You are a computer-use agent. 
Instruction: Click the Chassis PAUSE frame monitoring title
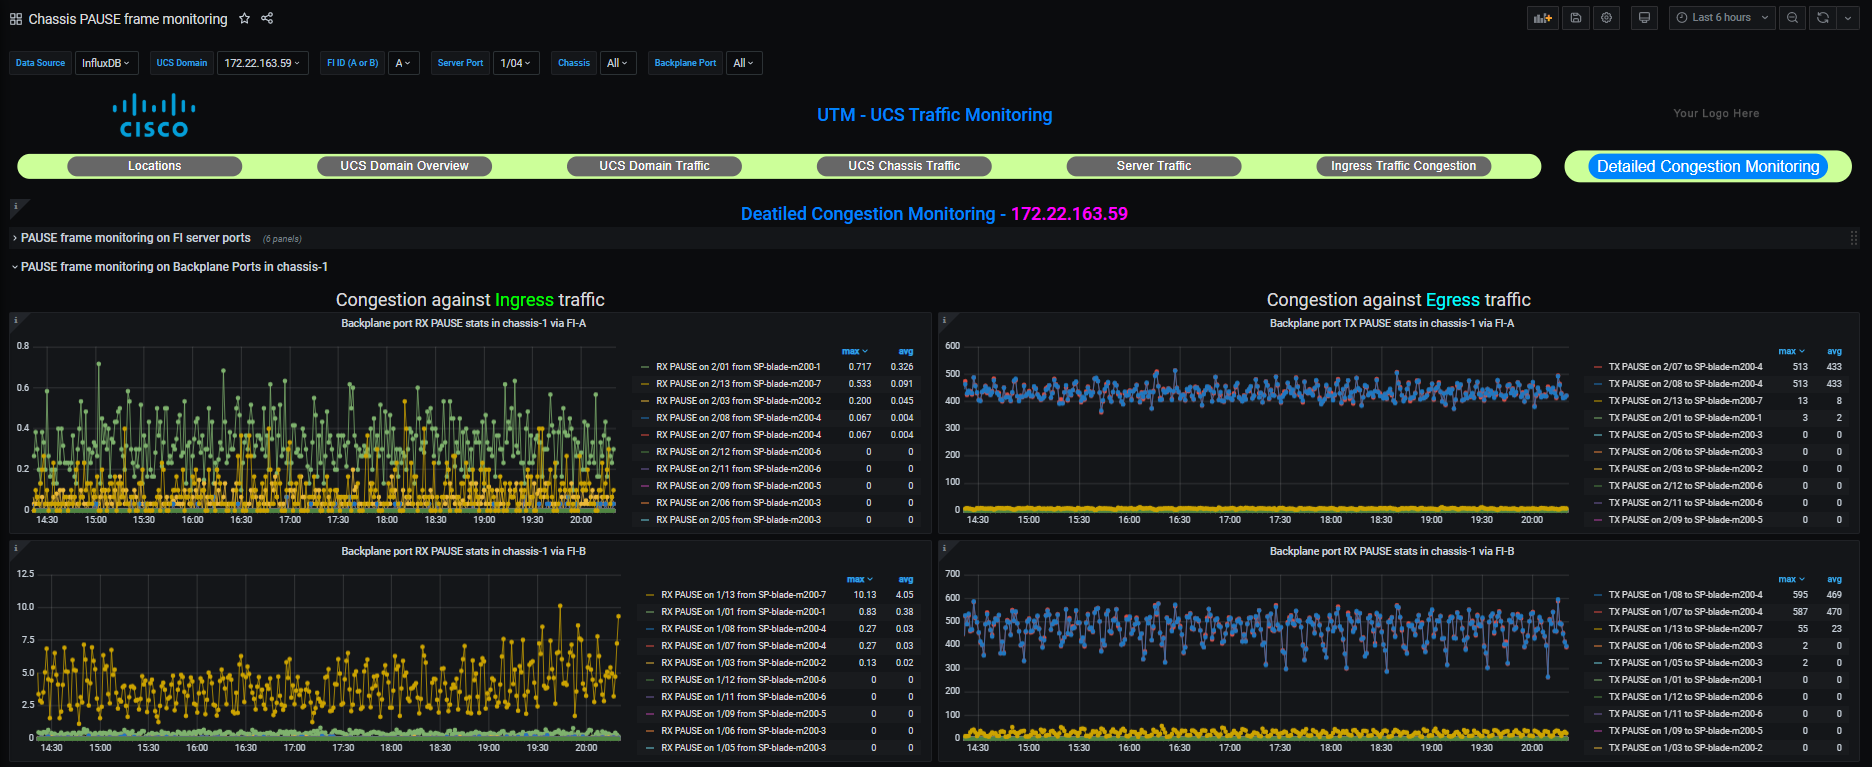128,19
